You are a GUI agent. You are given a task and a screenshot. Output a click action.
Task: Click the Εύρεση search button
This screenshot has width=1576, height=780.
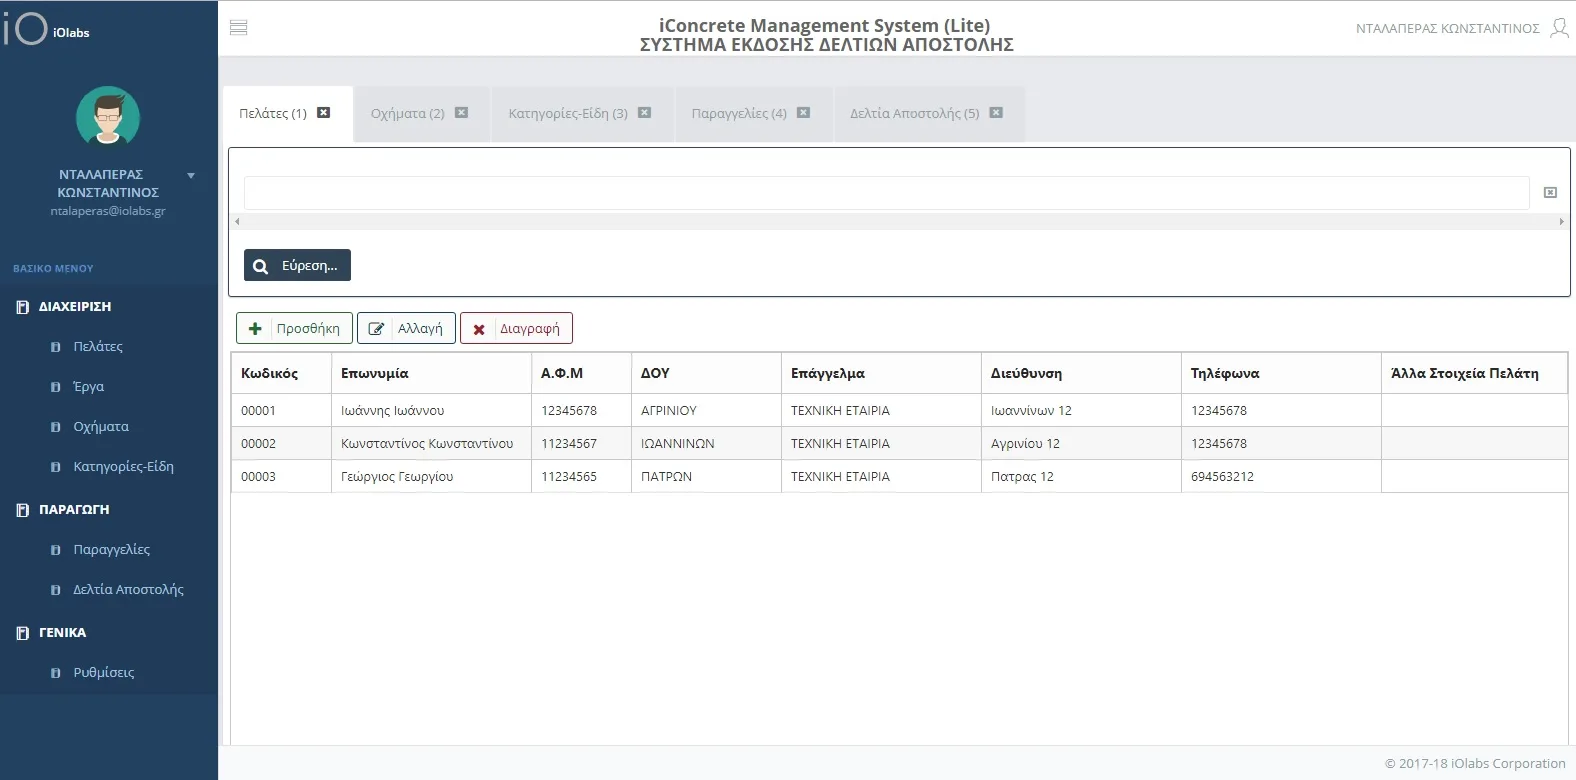[x=297, y=265]
